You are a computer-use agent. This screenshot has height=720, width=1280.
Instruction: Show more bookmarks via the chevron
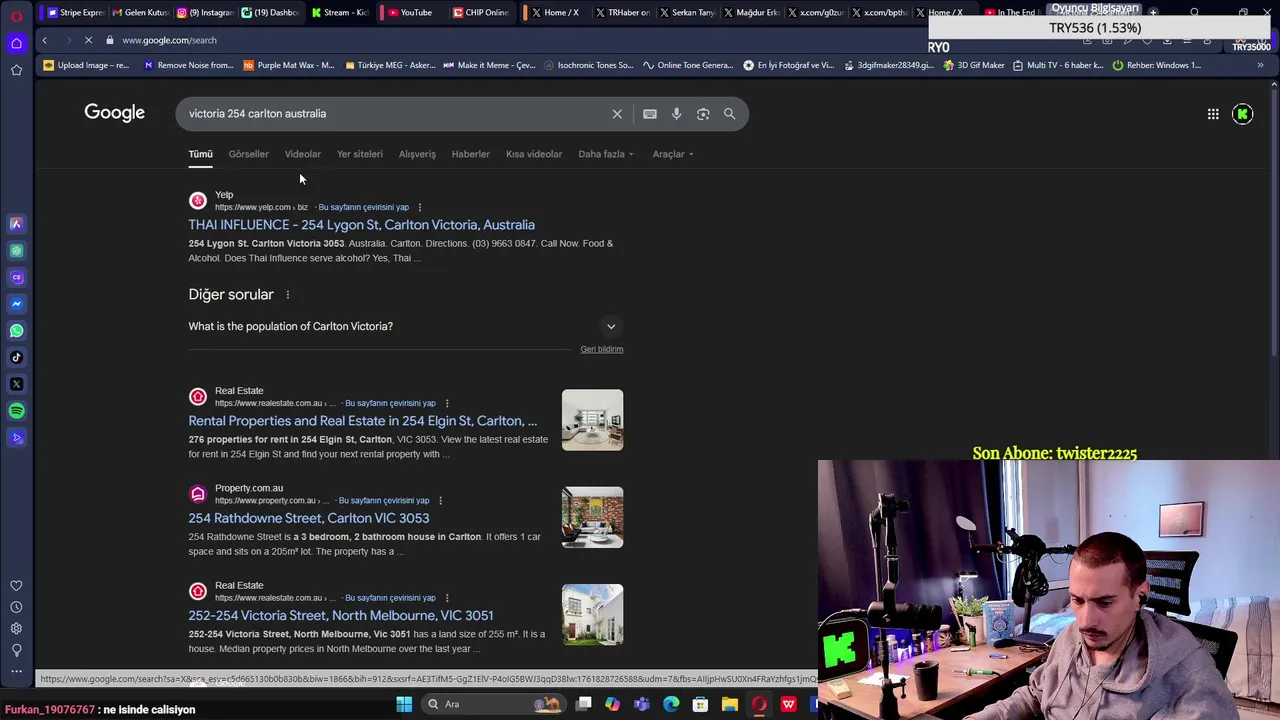[1260, 65]
